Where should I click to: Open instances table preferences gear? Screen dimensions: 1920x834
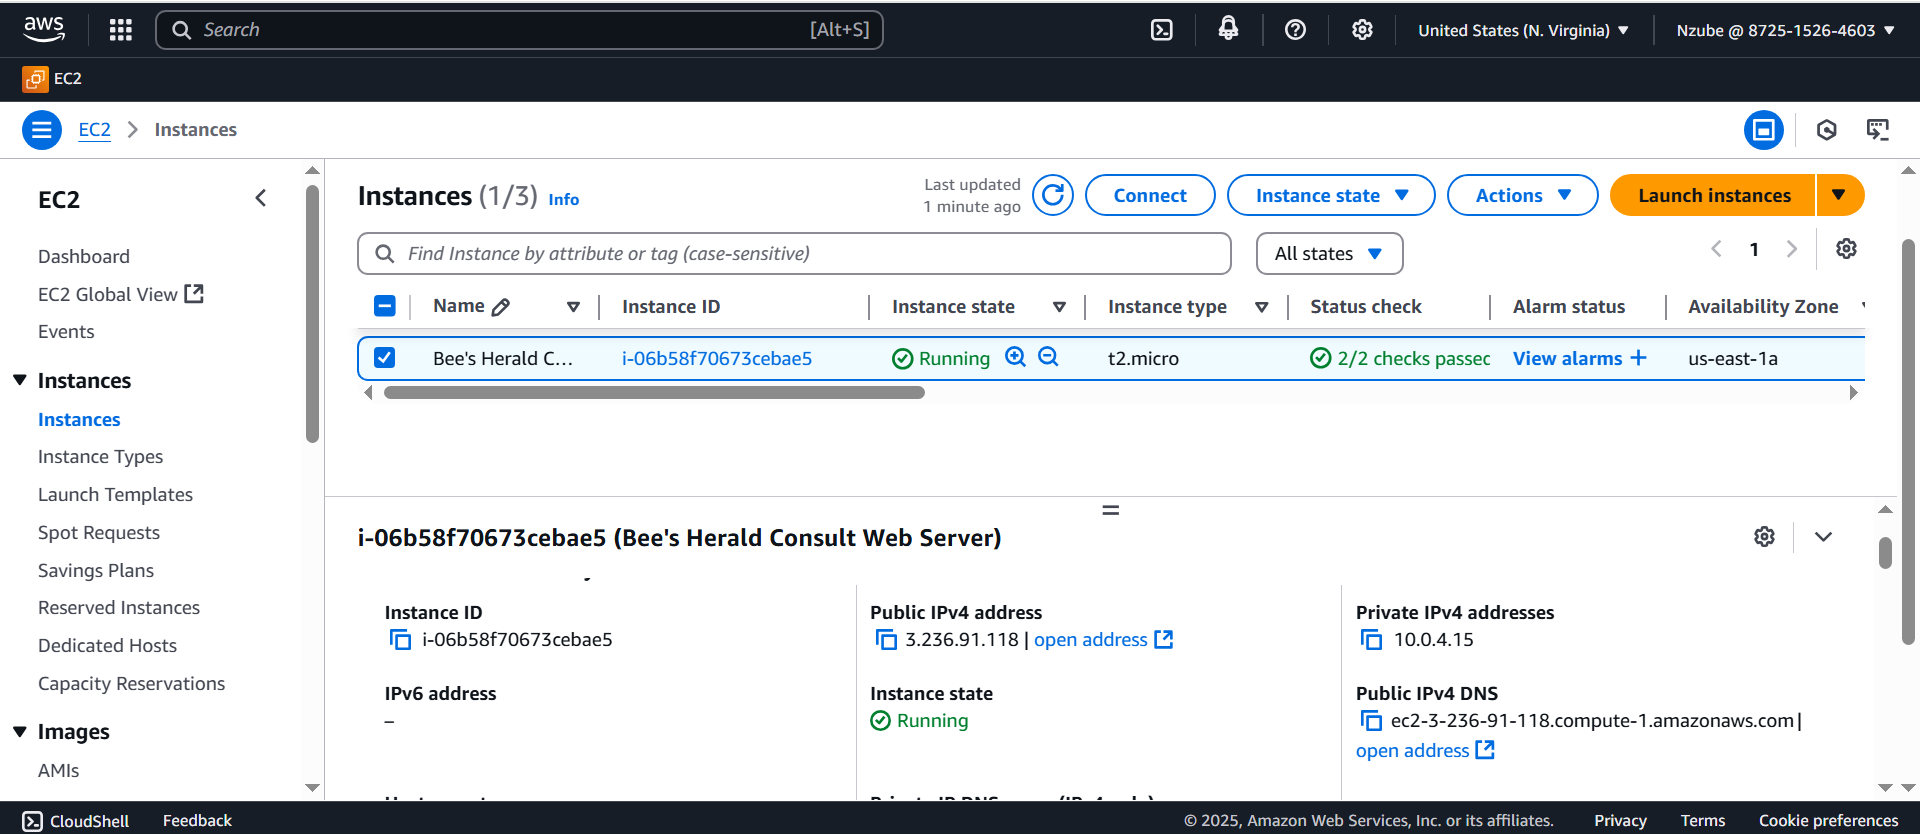tap(1846, 249)
